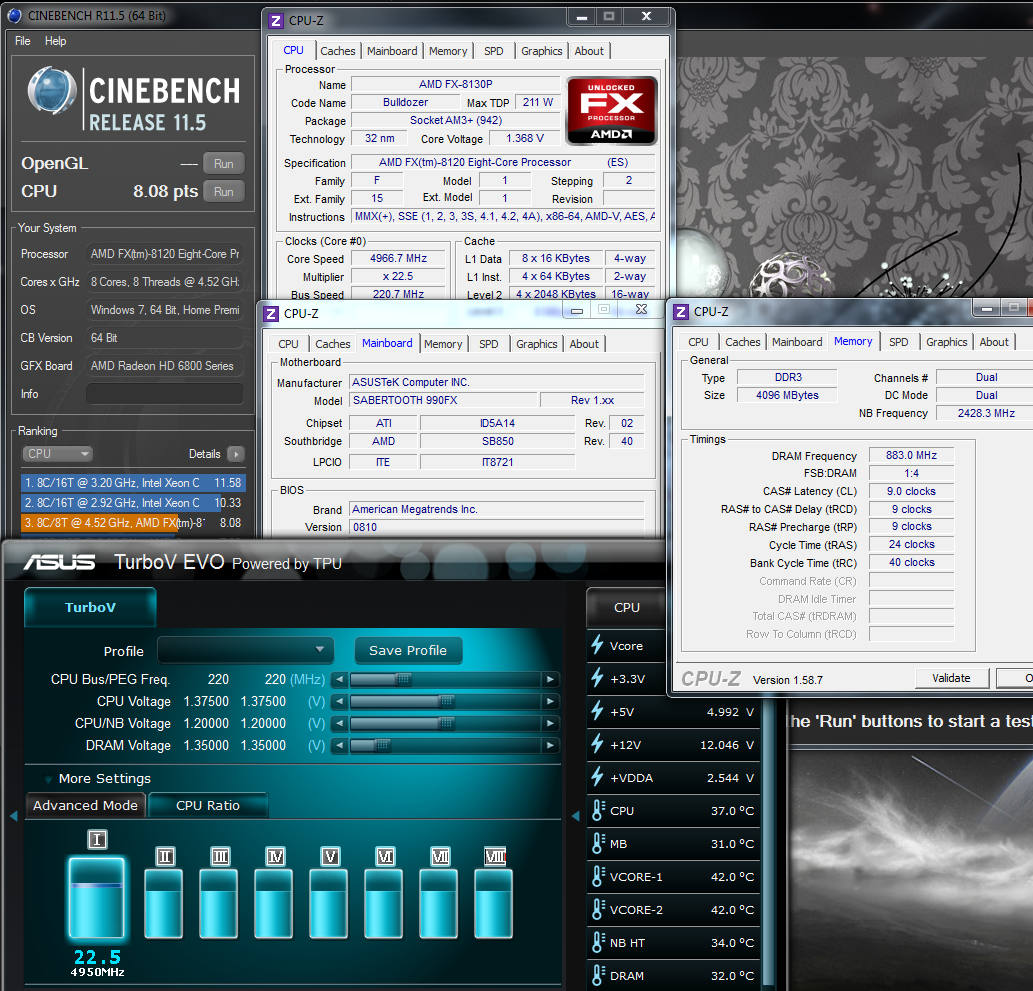Click left collapse arrow beside Advanced Mode
Viewport: 1033px width, 991px height.
click(13, 816)
